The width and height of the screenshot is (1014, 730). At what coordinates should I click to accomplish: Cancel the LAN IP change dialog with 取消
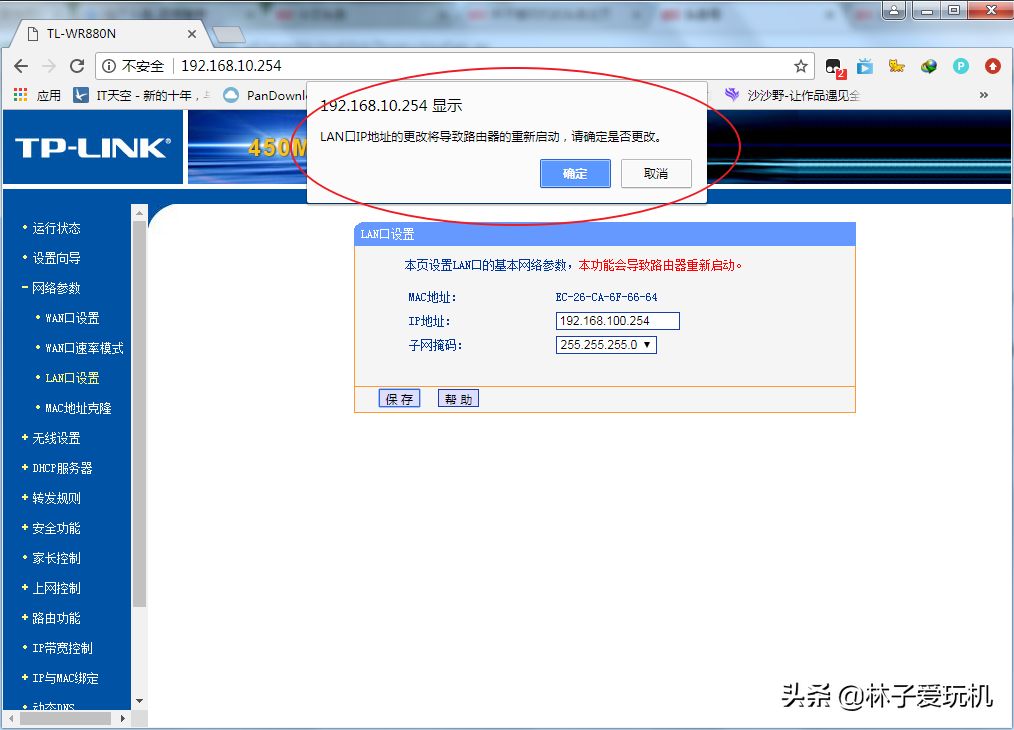coord(656,173)
